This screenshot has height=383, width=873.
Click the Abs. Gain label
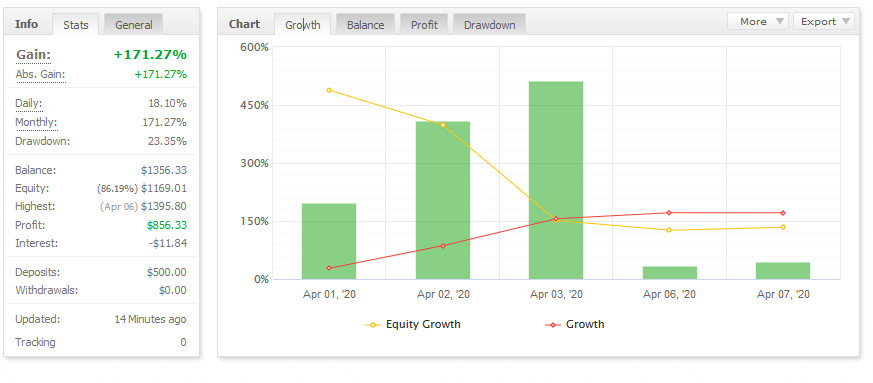[x=40, y=75]
